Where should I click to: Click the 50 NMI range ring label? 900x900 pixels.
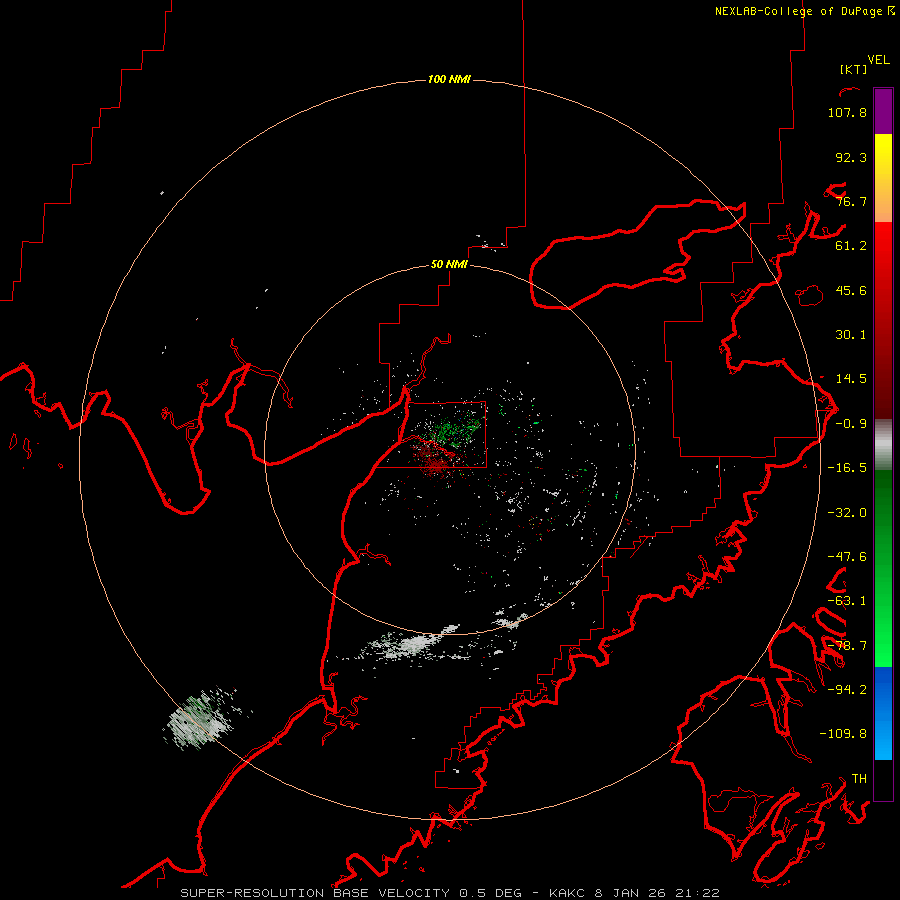[449, 264]
